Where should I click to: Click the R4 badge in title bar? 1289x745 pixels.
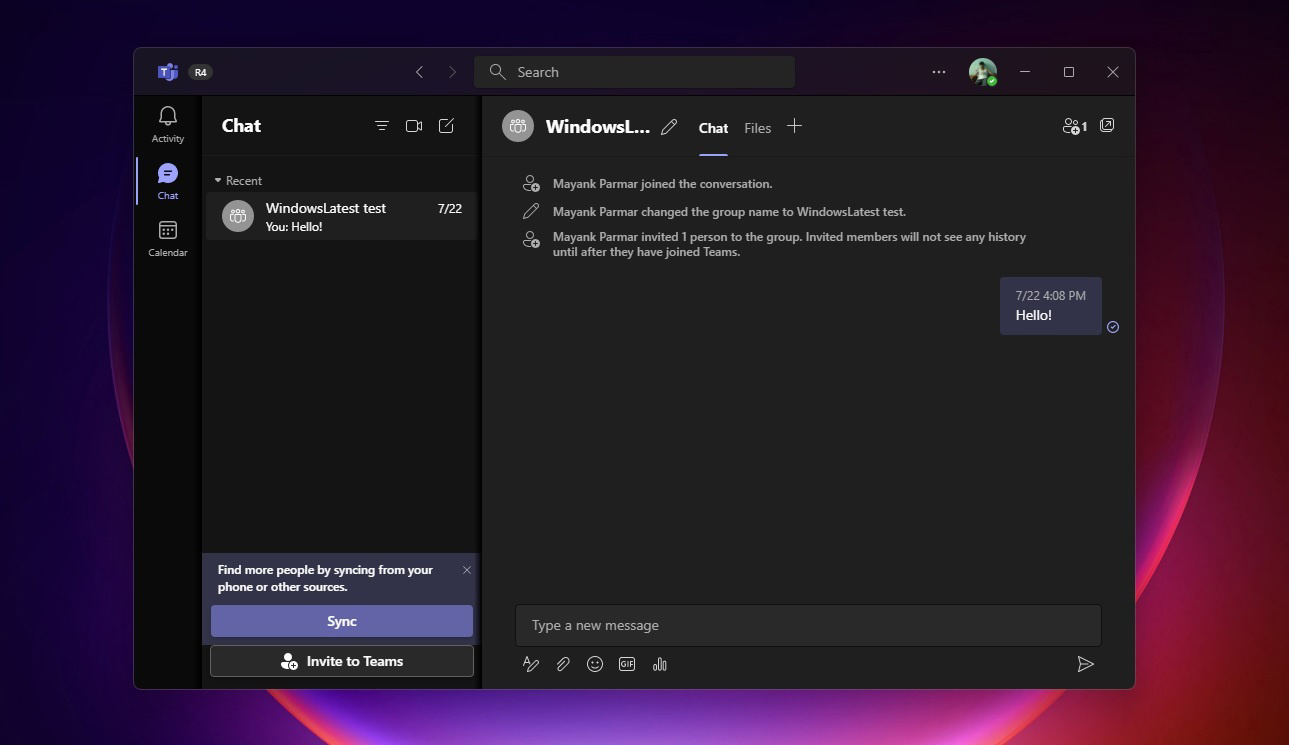click(201, 72)
